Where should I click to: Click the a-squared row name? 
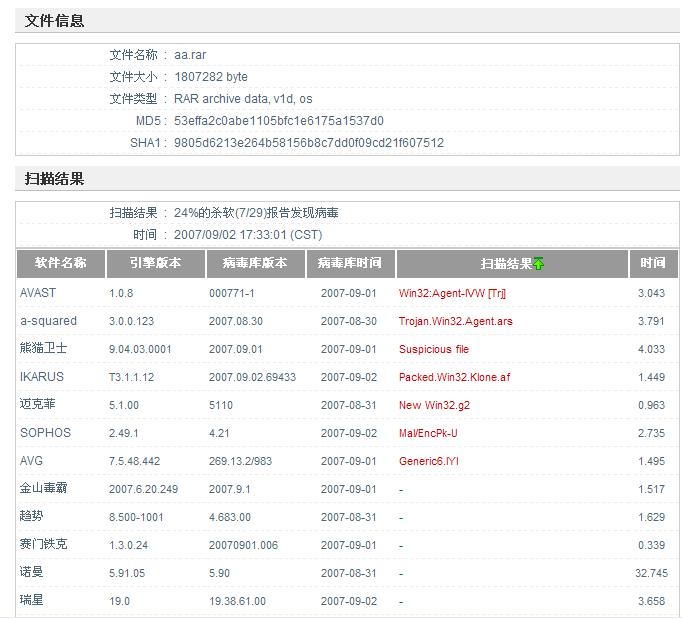point(48,321)
